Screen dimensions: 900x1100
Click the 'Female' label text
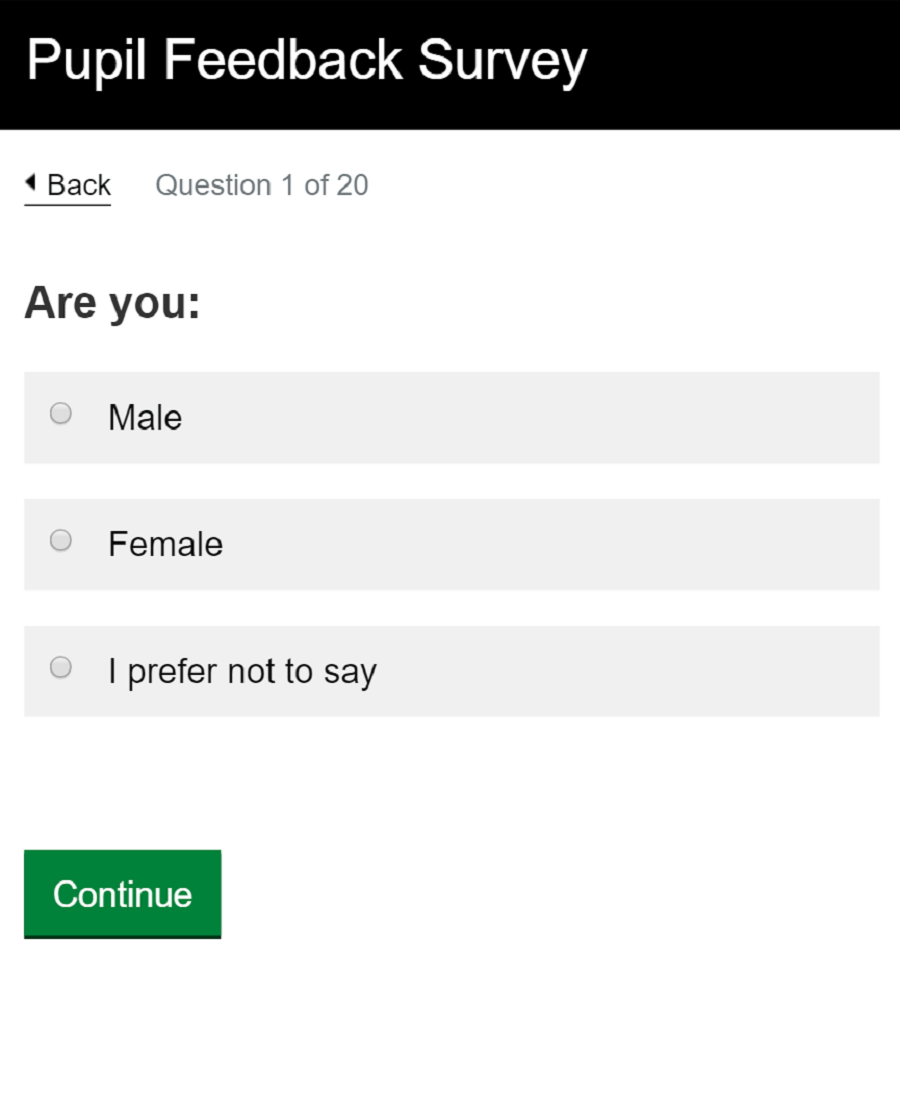[x=166, y=544]
